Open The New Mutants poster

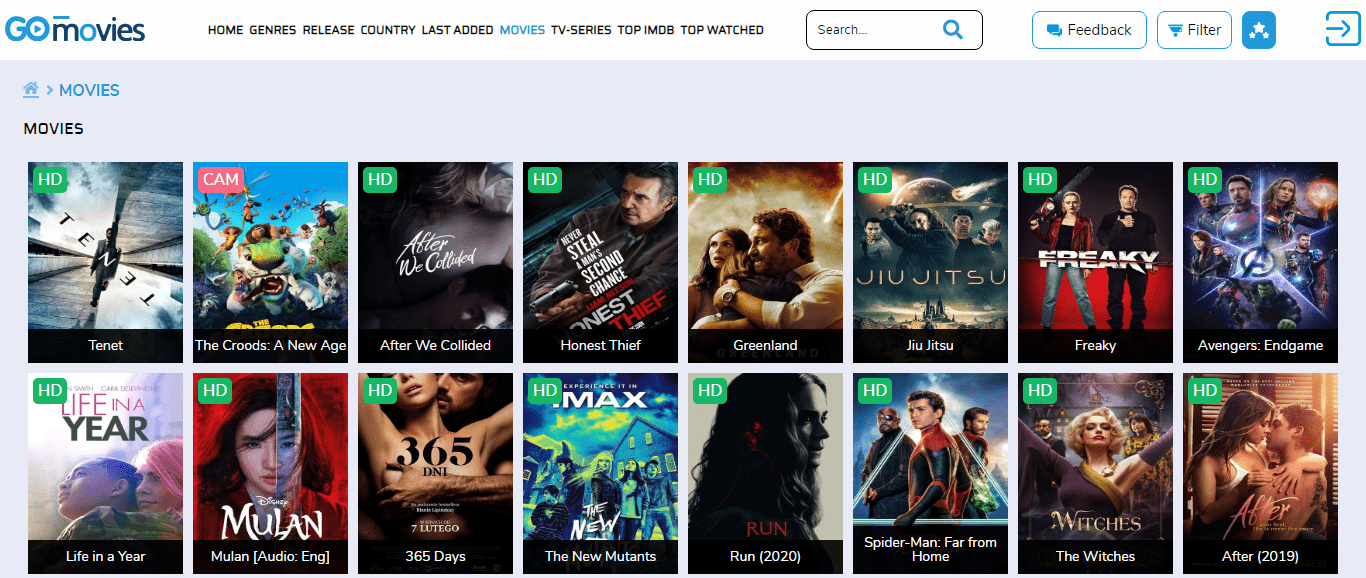(600, 473)
